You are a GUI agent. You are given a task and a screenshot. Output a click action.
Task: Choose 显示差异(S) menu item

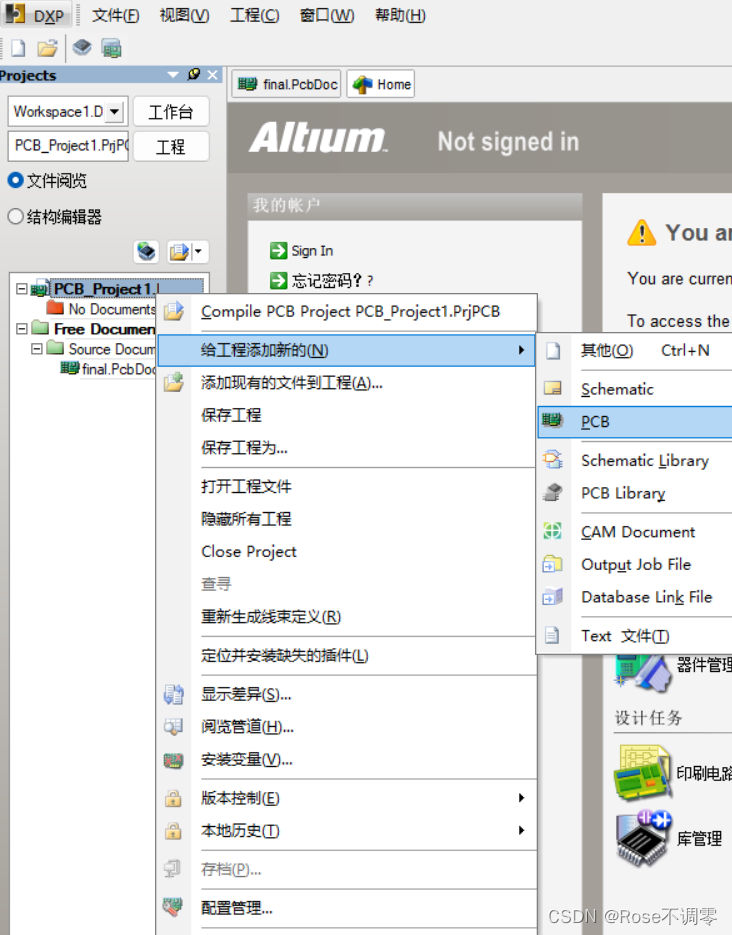point(347,695)
